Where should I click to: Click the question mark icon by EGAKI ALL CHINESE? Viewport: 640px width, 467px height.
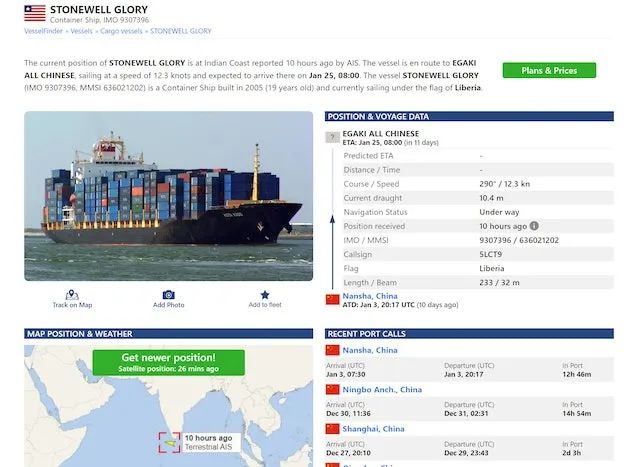(332, 137)
